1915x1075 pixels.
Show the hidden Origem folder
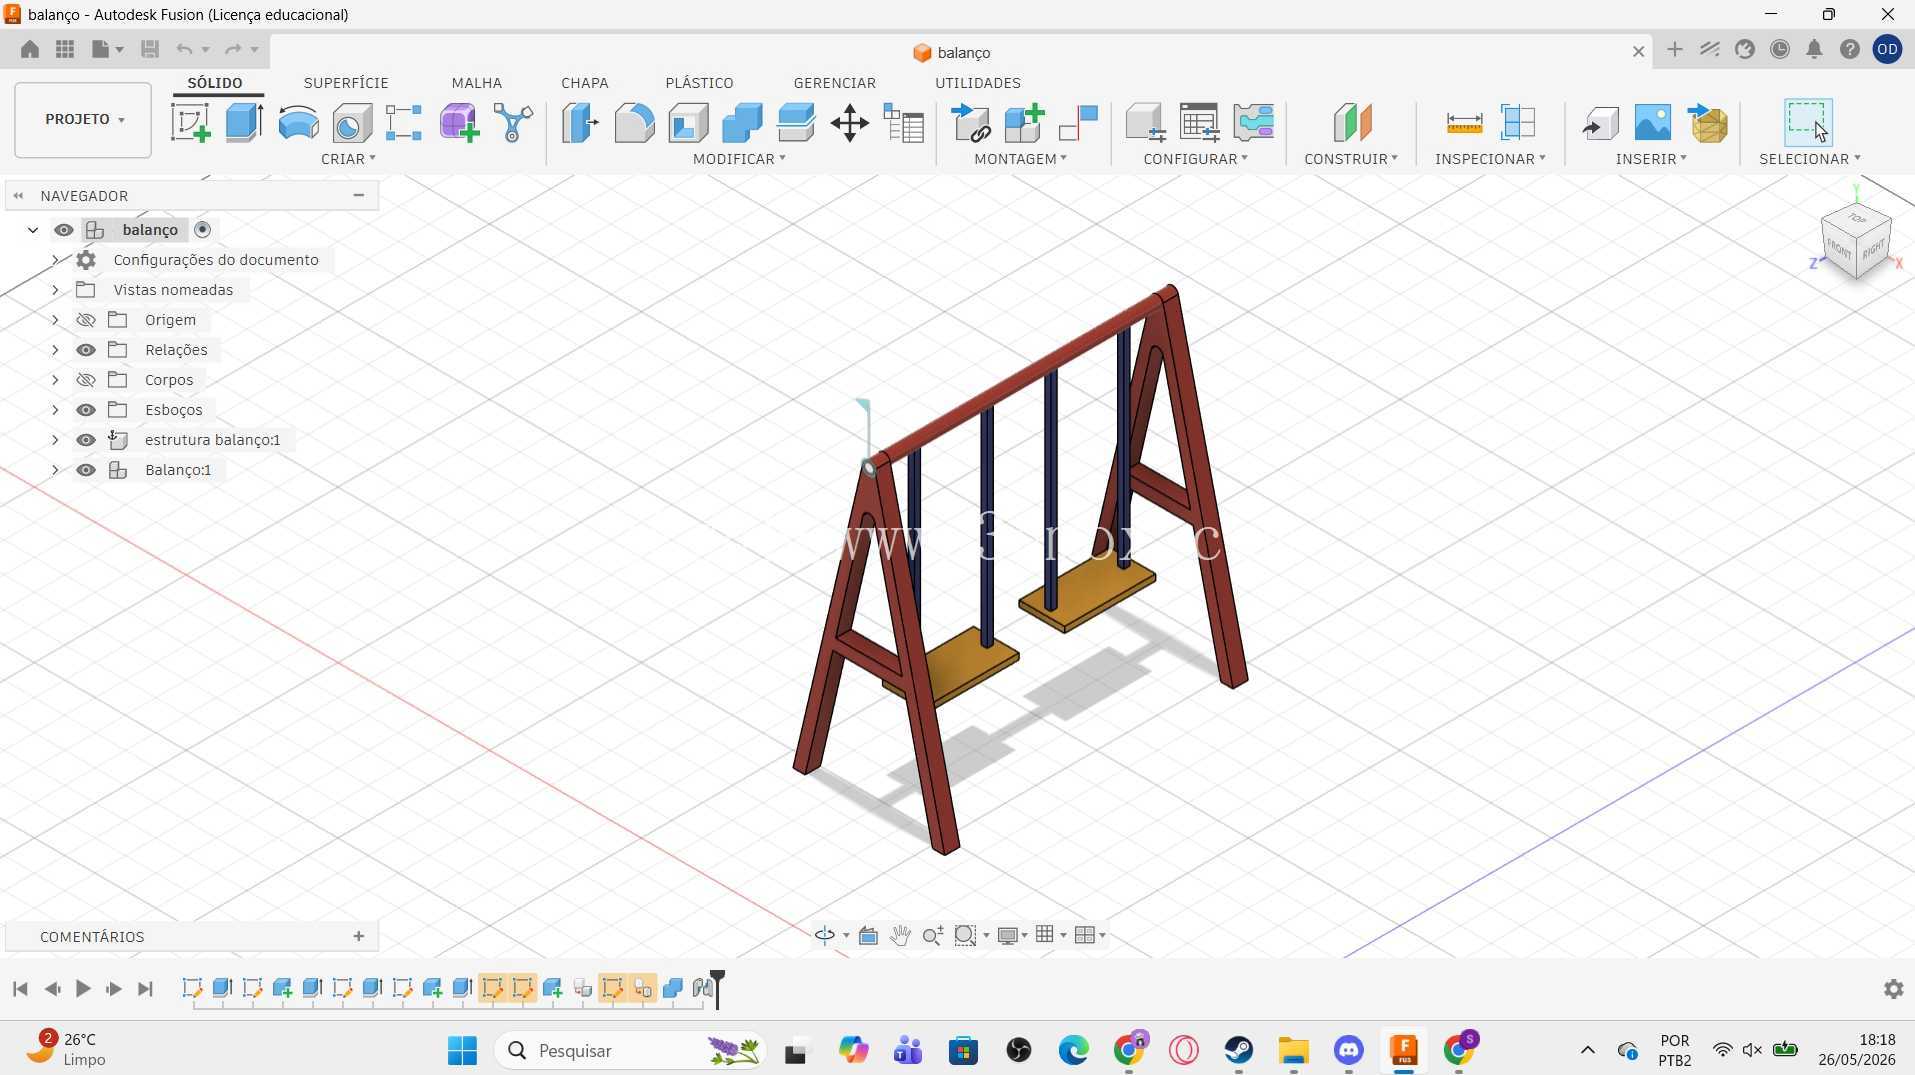[86, 320]
